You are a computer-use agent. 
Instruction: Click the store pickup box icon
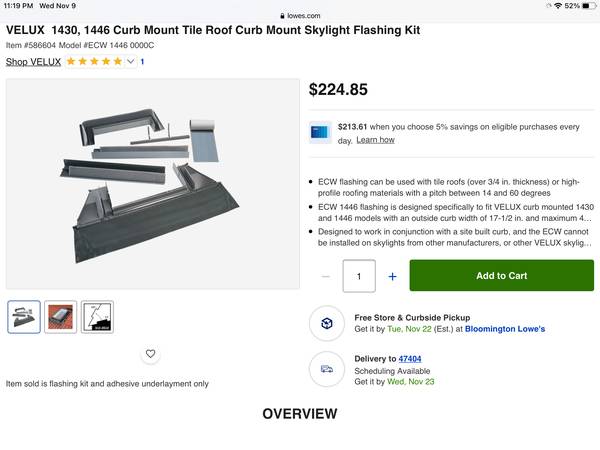326,323
